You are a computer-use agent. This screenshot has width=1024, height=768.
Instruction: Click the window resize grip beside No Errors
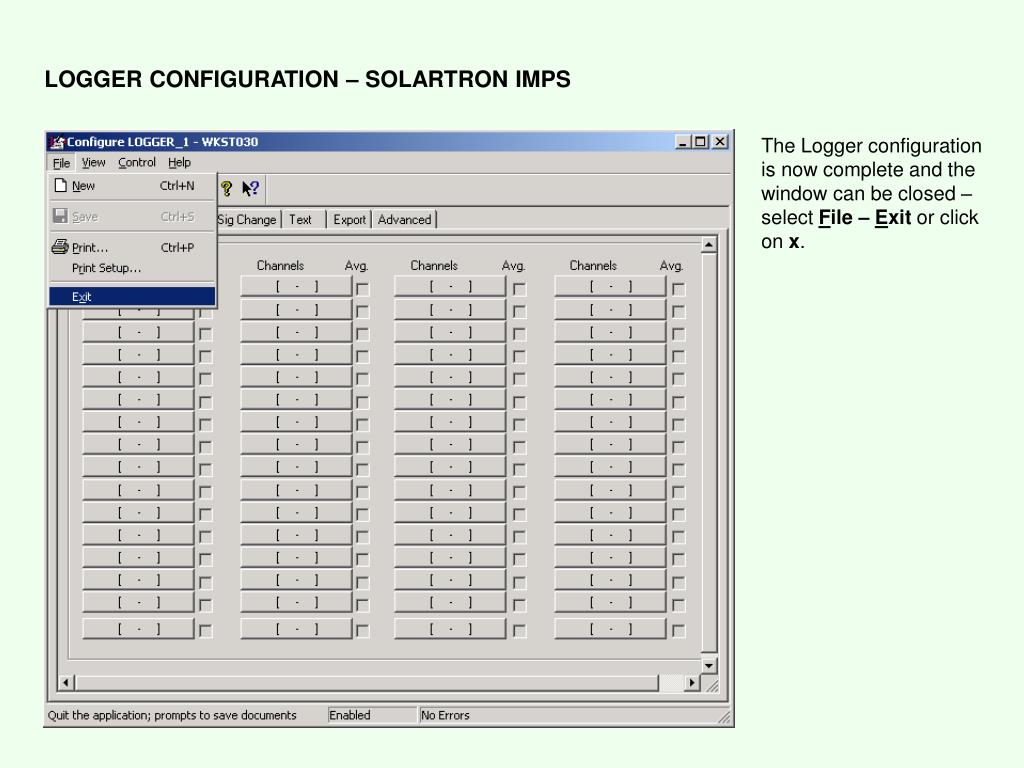click(x=724, y=717)
